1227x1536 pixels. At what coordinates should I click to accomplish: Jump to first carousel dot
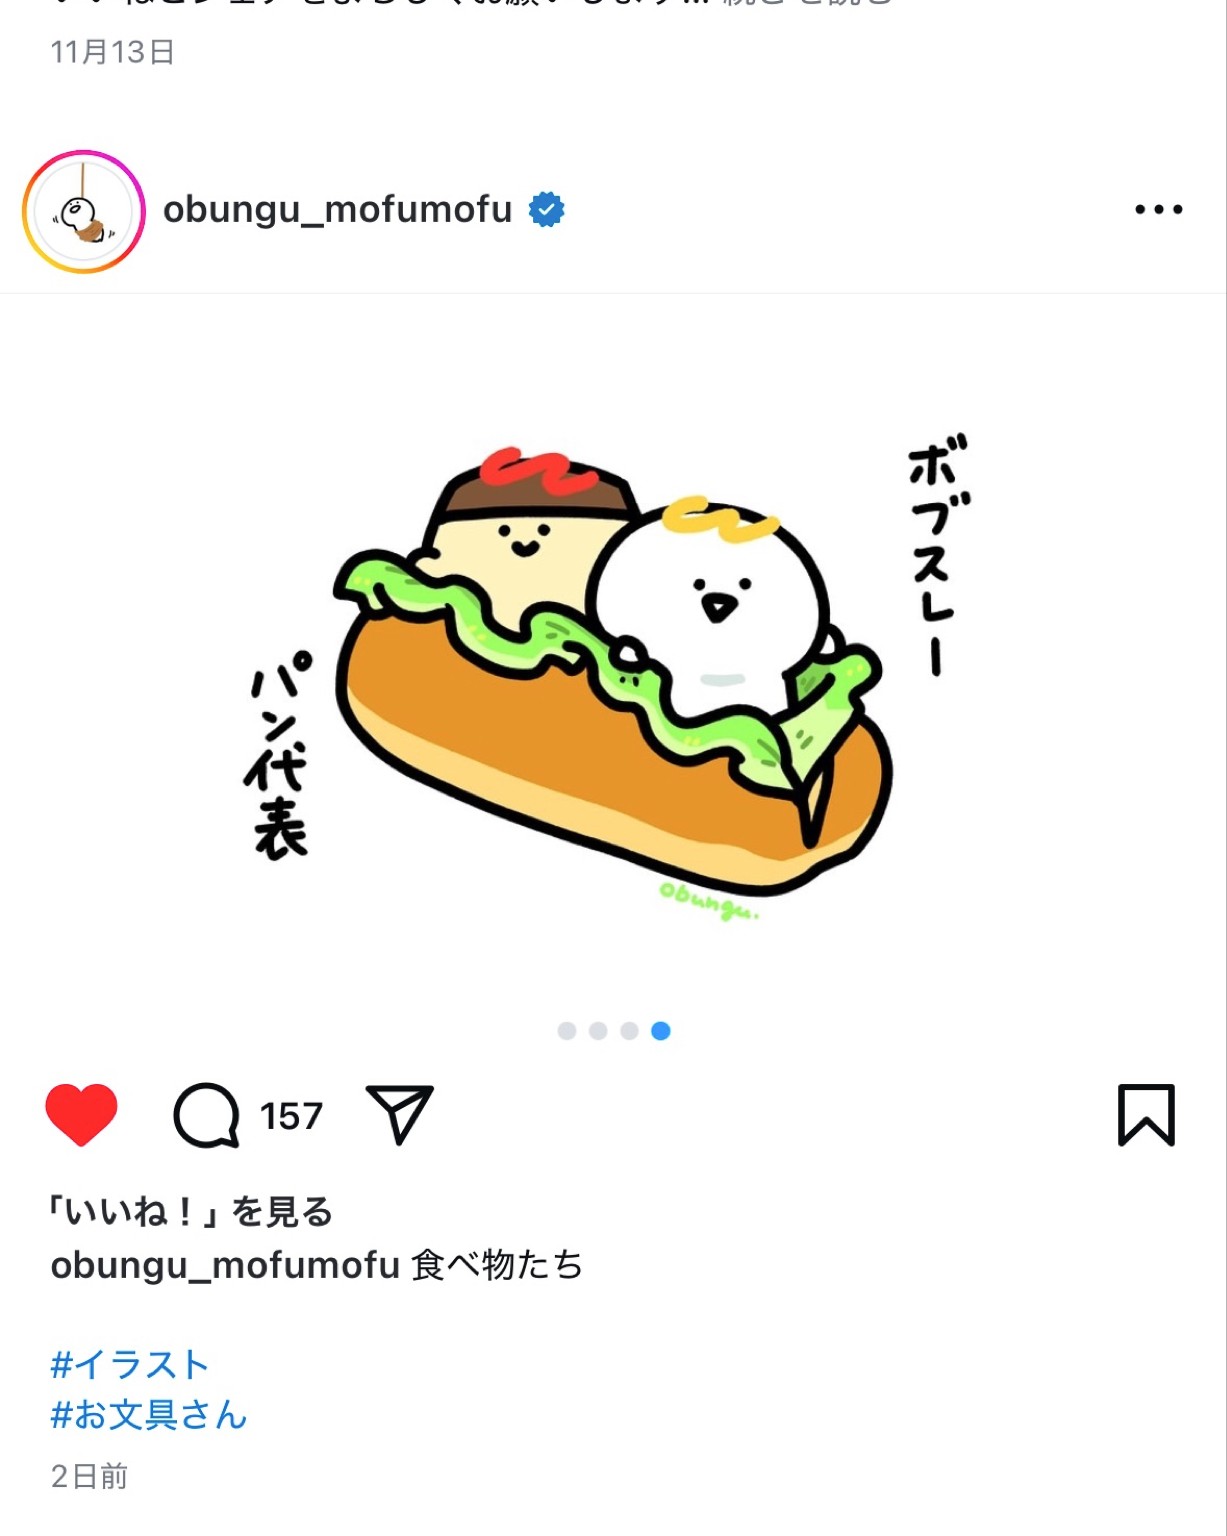(x=567, y=1031)
